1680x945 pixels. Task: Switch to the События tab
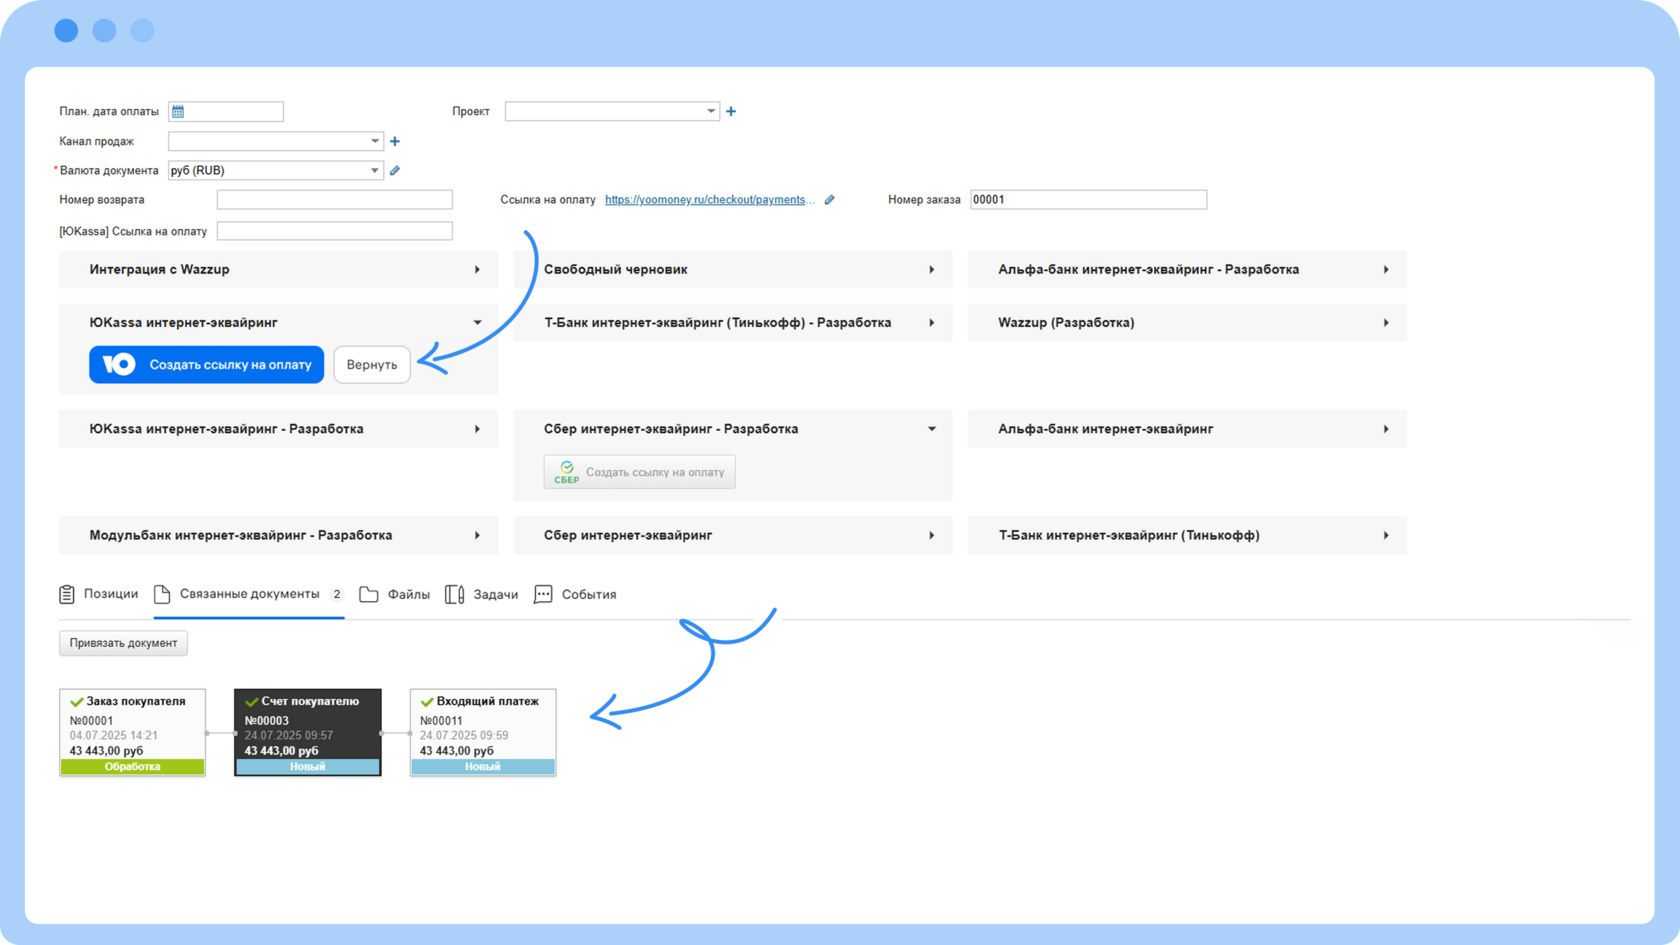pos(575,594)
